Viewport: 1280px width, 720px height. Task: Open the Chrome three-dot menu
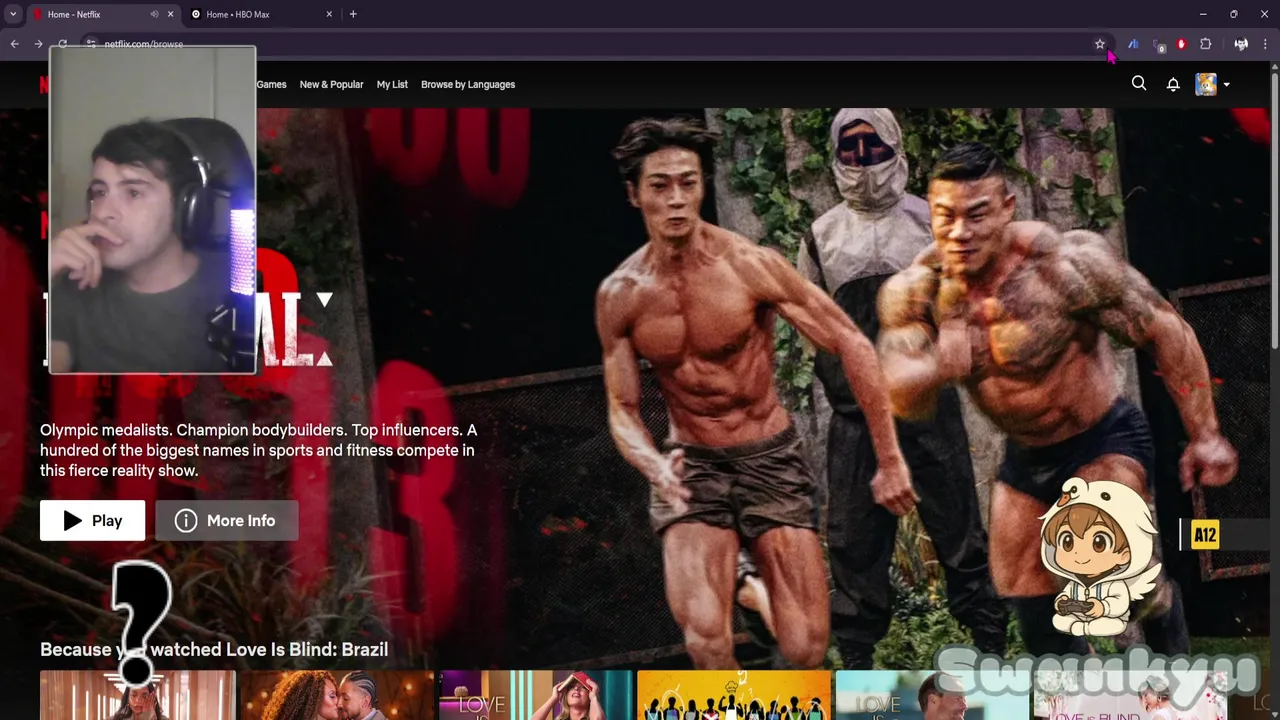(1265, 44)
